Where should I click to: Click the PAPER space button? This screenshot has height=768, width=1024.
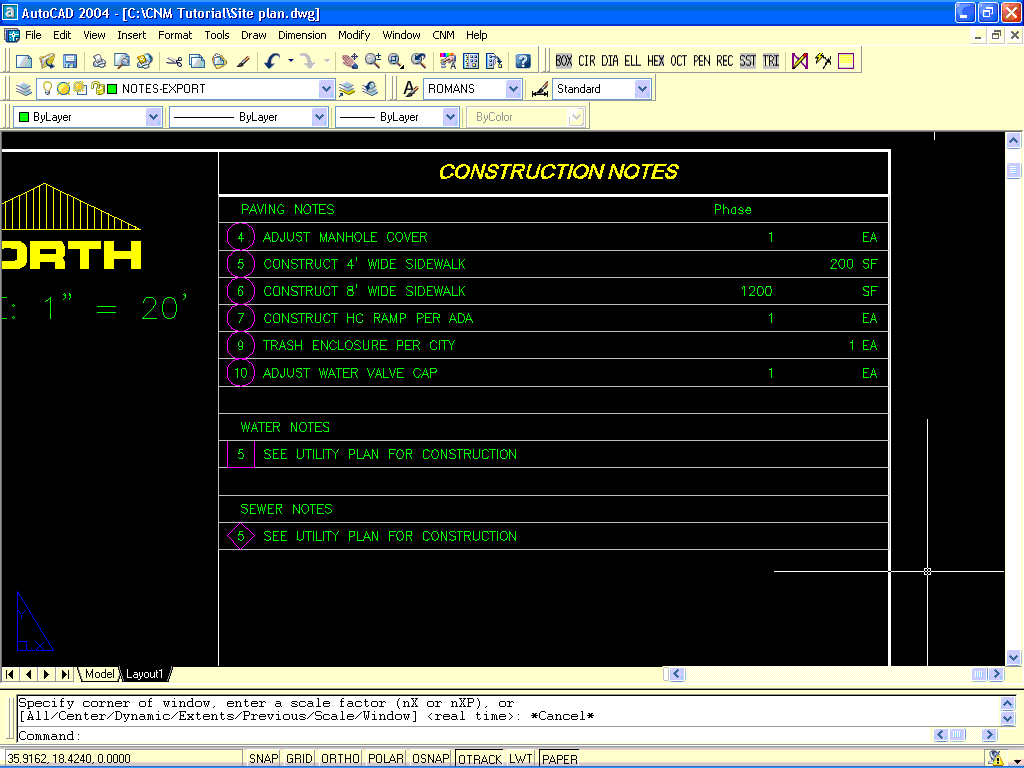559,759
